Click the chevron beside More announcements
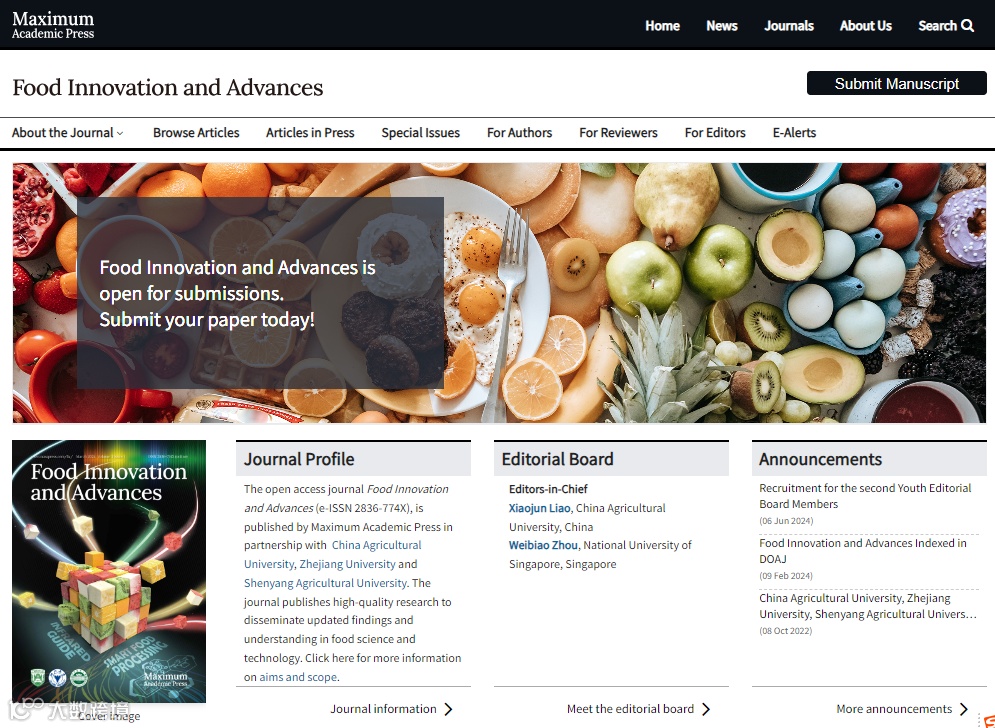Image resolution: width=995 pixels, height=728 pixels. [x=964, y=709]
